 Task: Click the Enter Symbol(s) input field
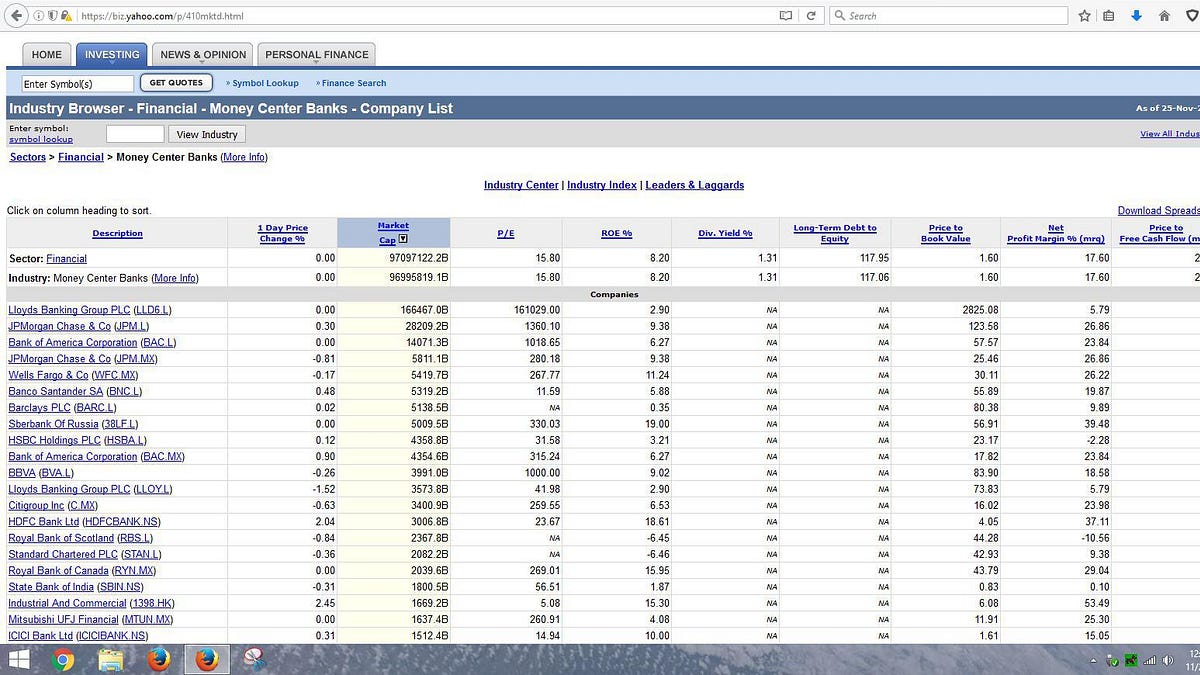click(x=77, y=84)
